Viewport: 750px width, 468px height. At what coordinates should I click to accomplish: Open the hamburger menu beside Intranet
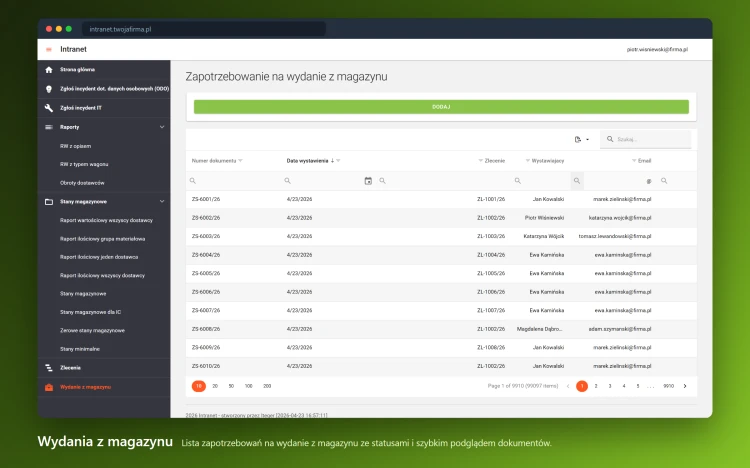[49, 49]
